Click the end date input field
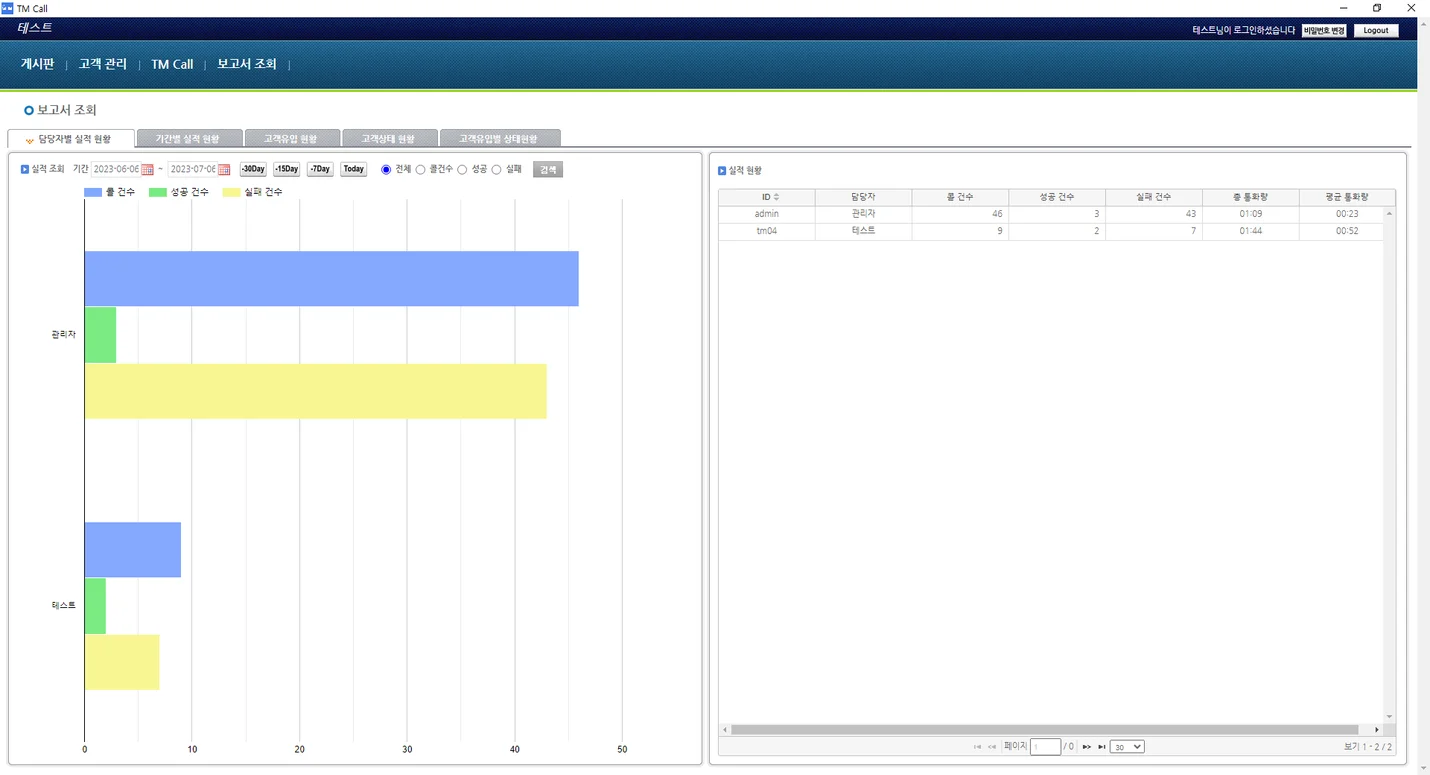Screen dimensions: 1430x775 [x=192, y=169]
